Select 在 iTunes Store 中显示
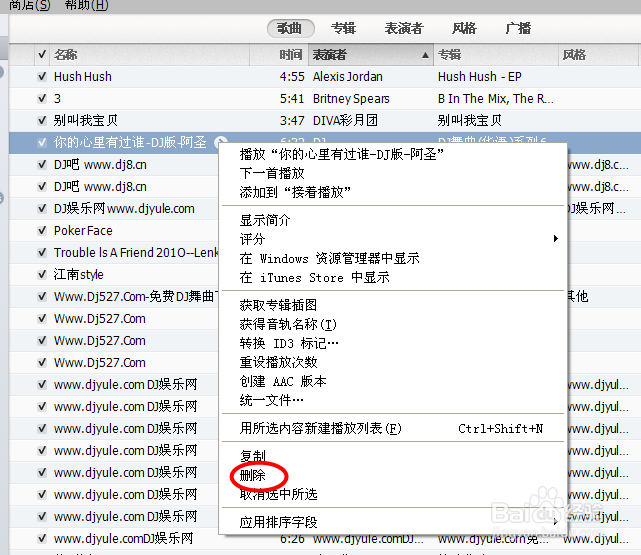 click(314, 278)
